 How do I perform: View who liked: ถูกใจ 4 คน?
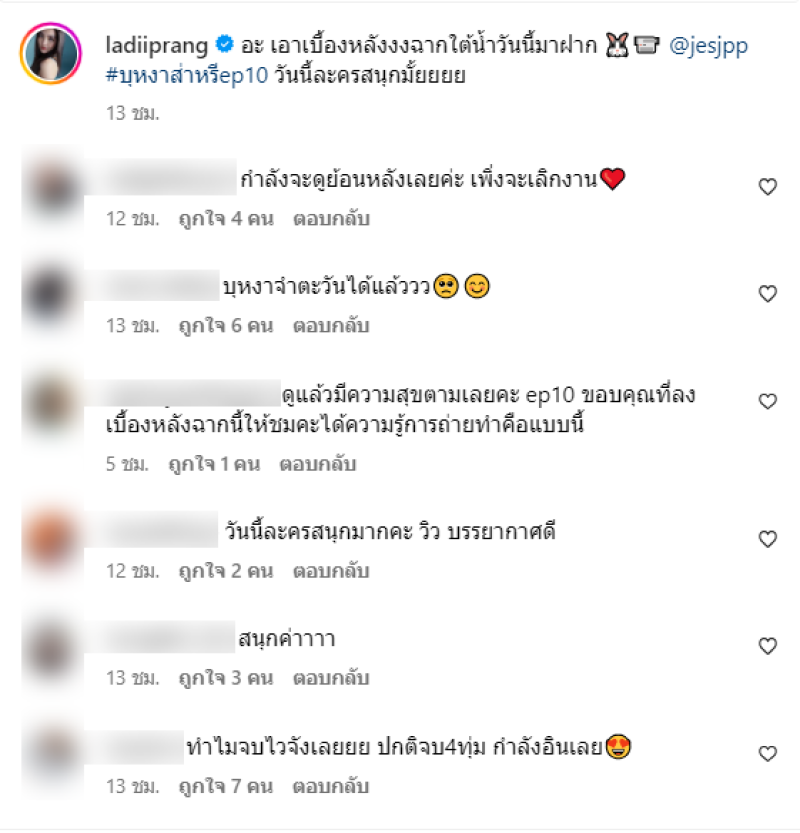pyautogui.click(x=226, y=219)
